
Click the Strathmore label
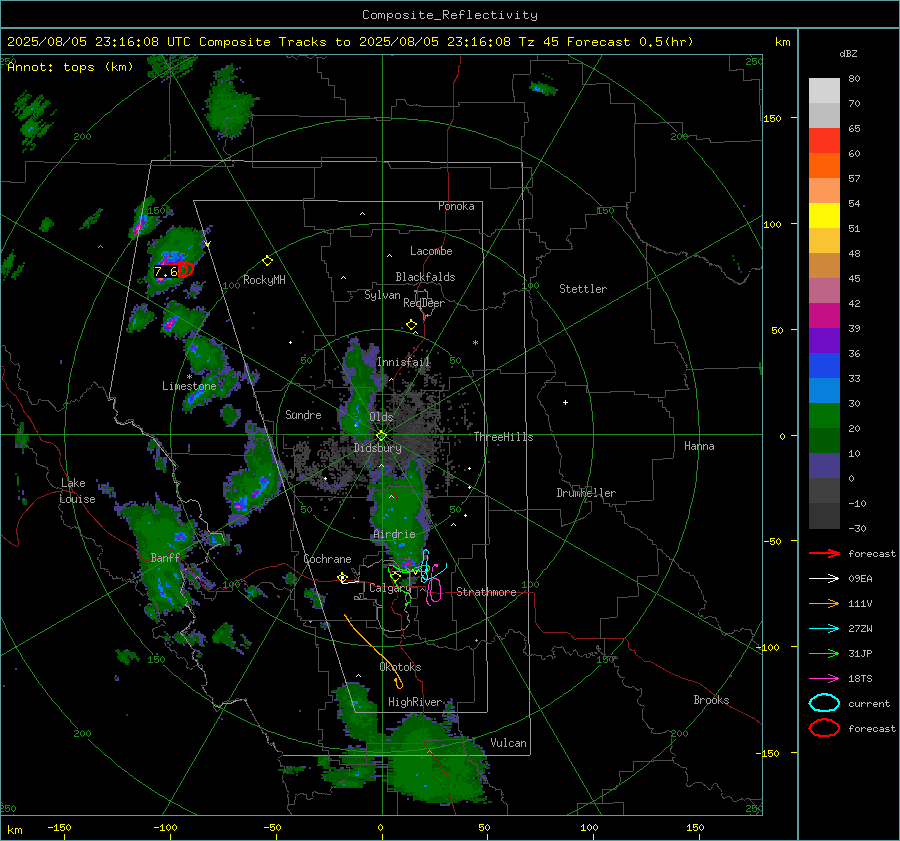point(486,592)
